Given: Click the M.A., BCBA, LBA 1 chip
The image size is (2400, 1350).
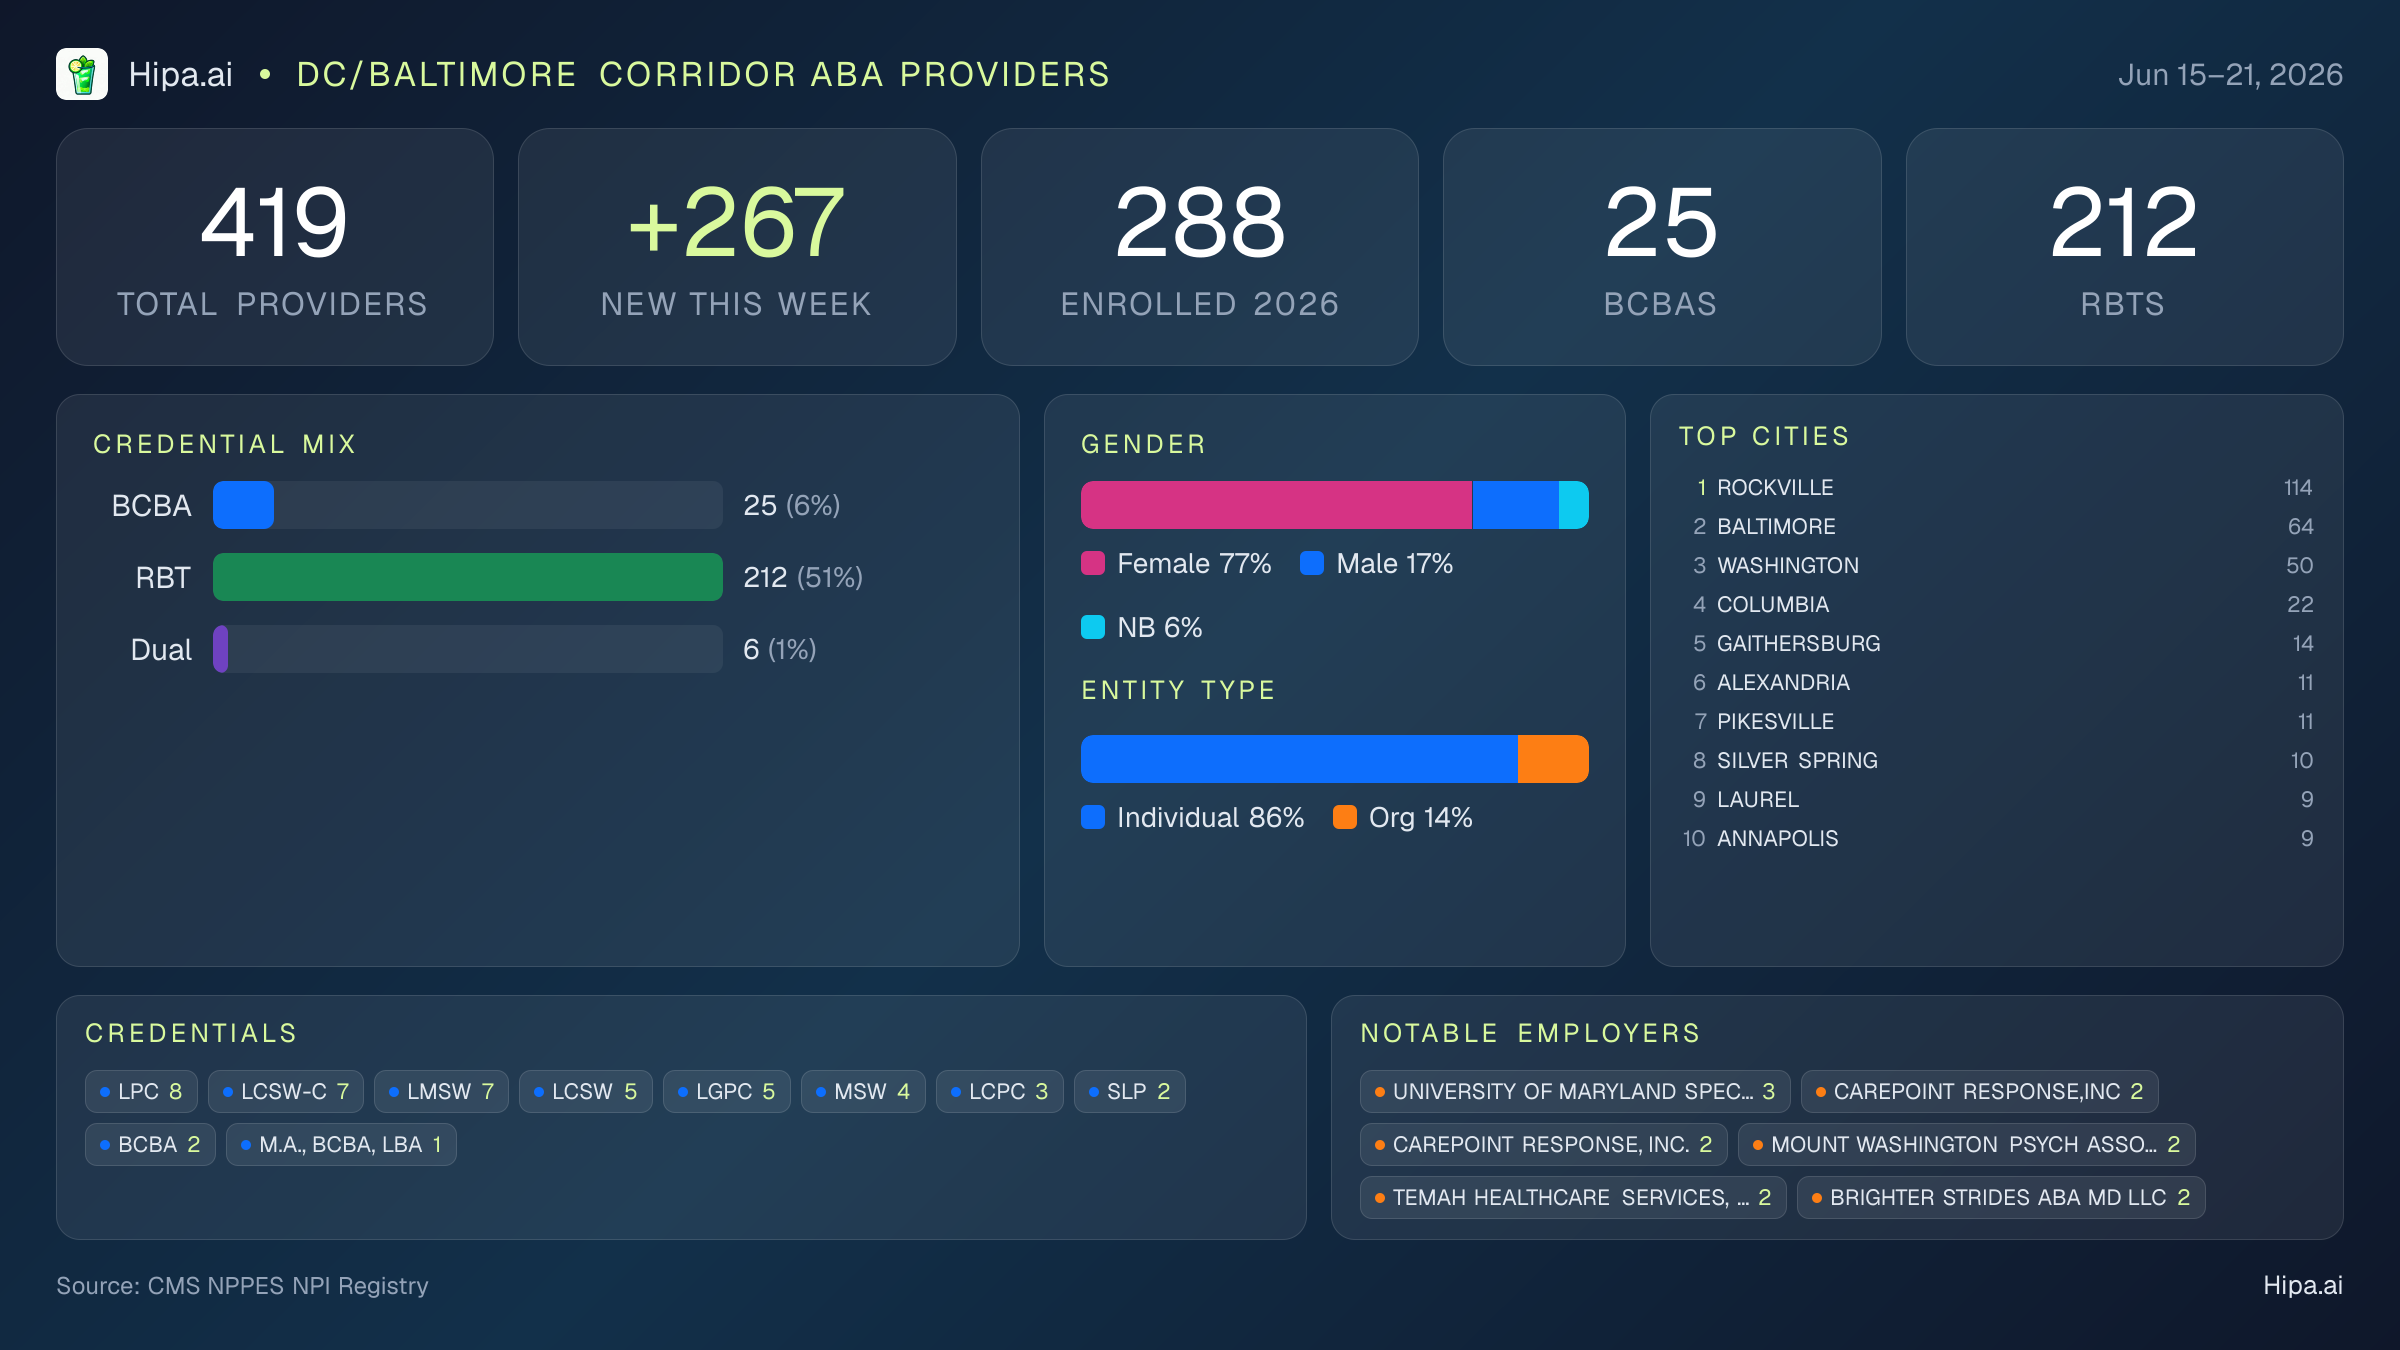Looking at the screenshot, I should point(341,1144).
